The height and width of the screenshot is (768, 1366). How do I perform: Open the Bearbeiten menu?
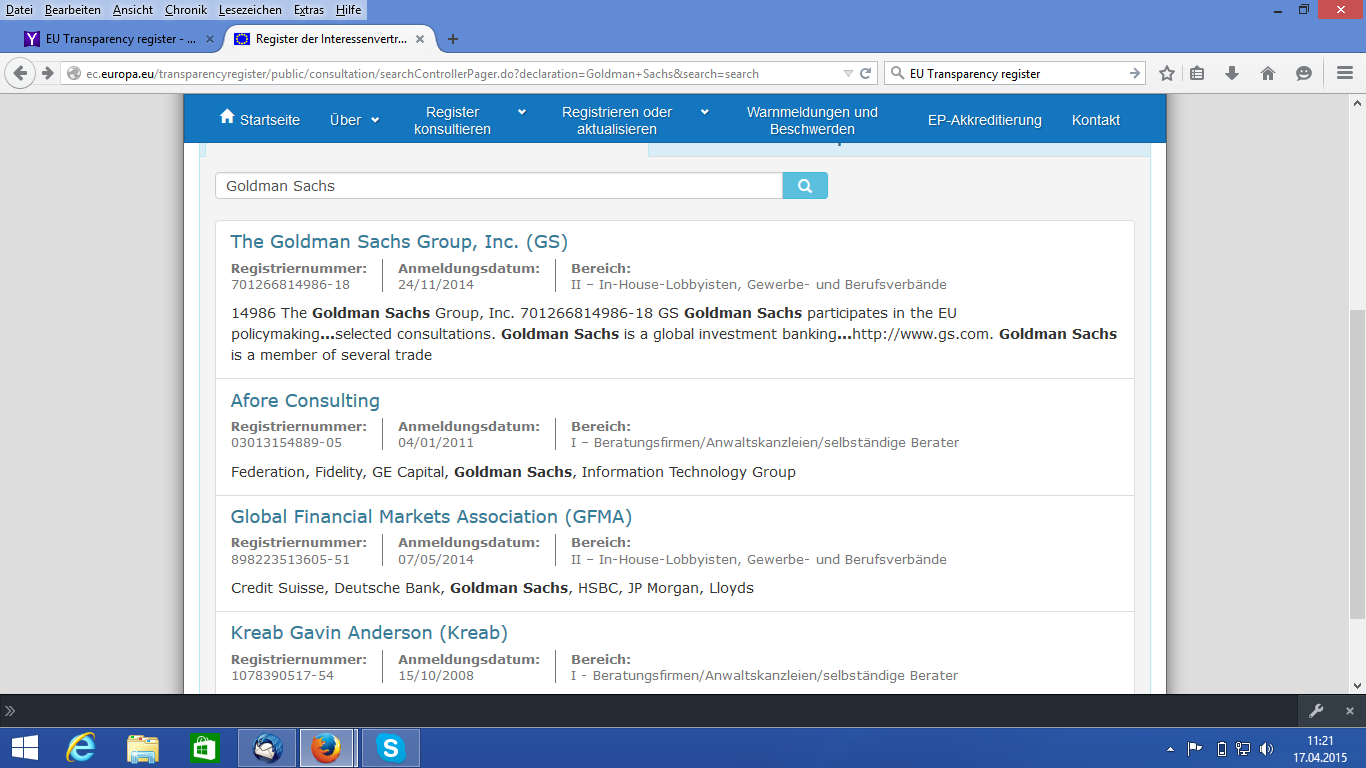coord(72,9)
